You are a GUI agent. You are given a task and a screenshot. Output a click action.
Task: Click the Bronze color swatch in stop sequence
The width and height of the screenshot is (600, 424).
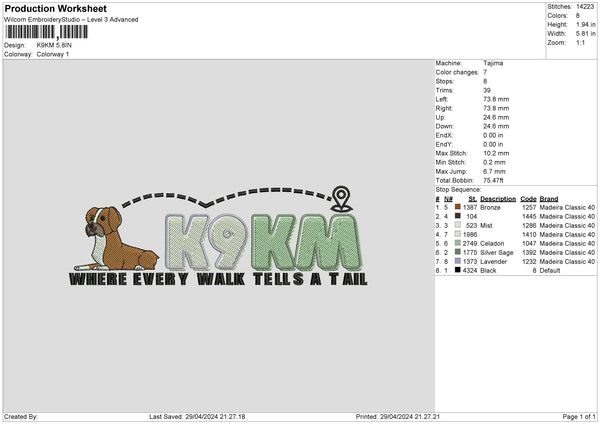click(458, 207)
